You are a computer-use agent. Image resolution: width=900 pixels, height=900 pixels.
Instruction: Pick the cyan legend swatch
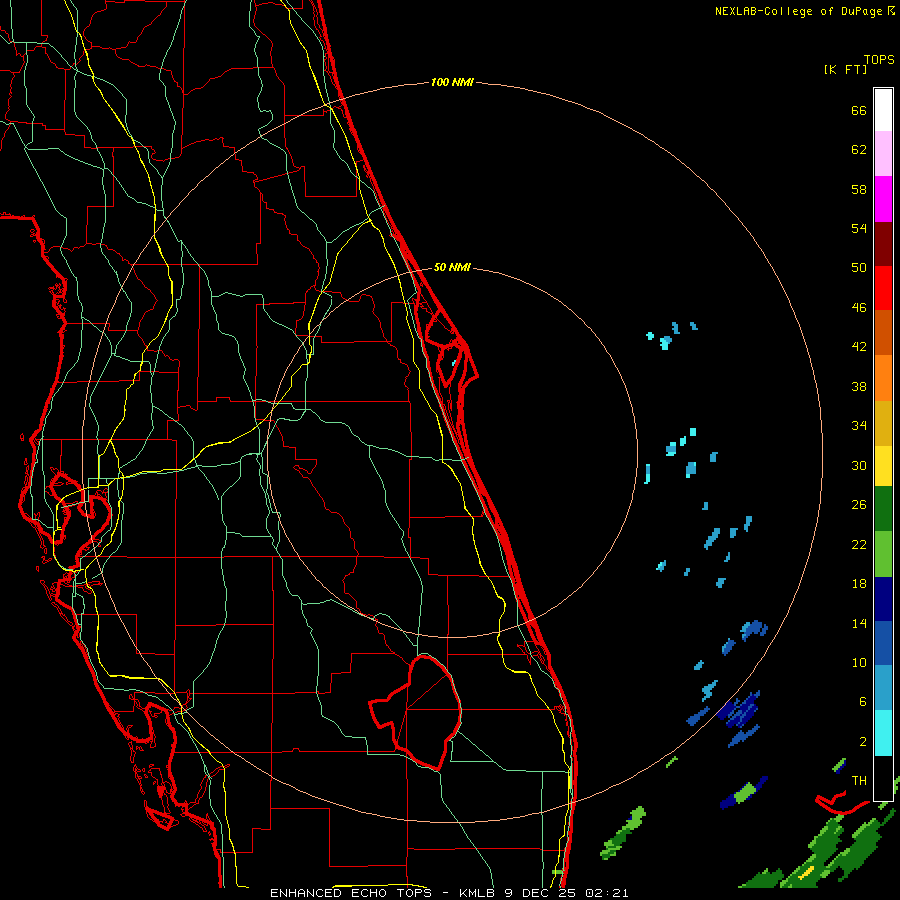(x=883, y=732)
